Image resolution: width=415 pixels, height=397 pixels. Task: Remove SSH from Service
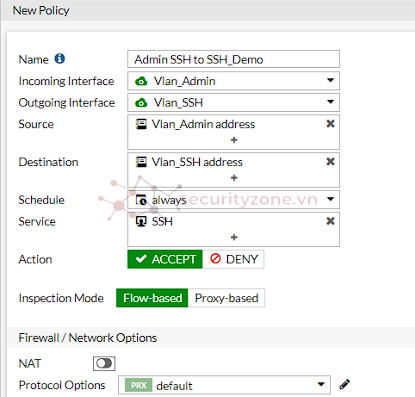(330, 221)
